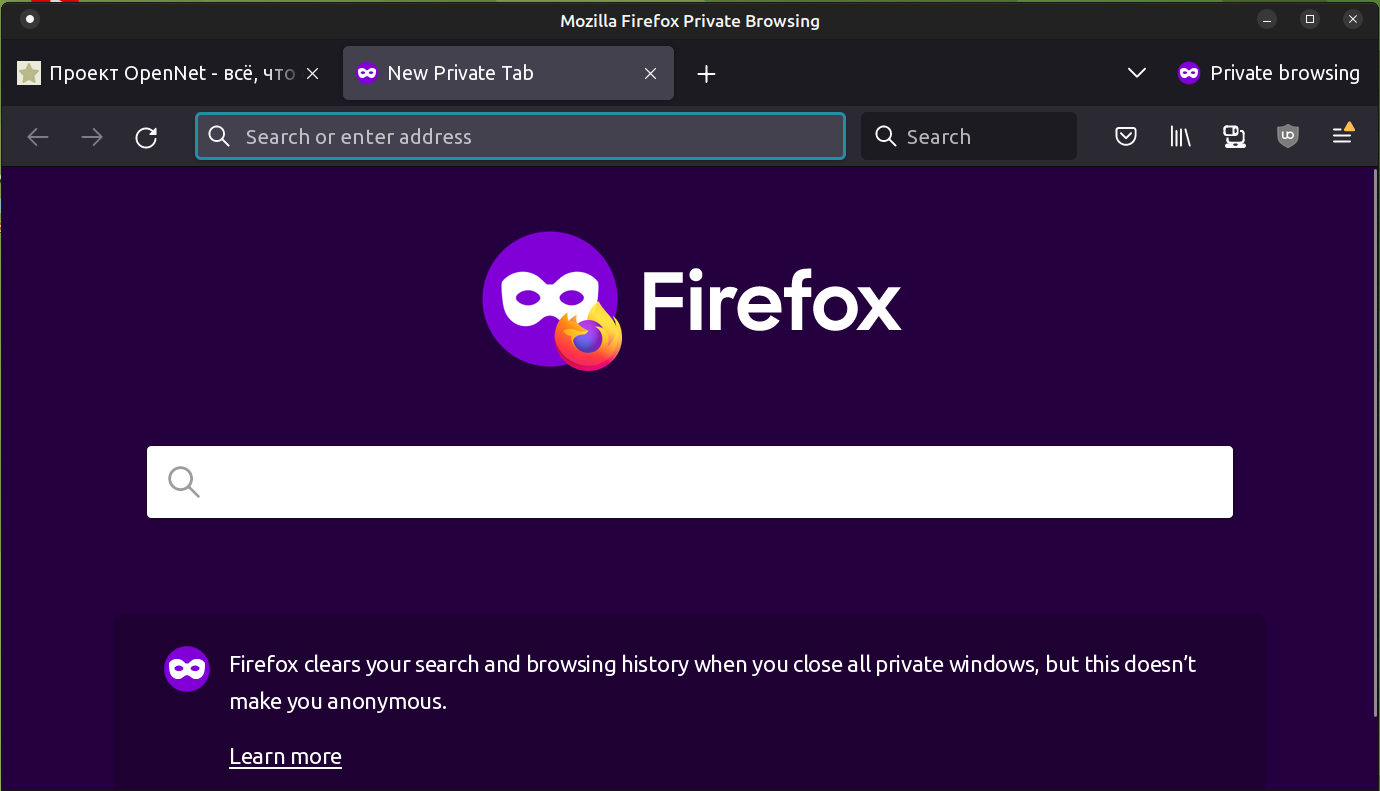Minimize the Firefox window
The image size is (1380, 791).
click(x=1267, y=20)
